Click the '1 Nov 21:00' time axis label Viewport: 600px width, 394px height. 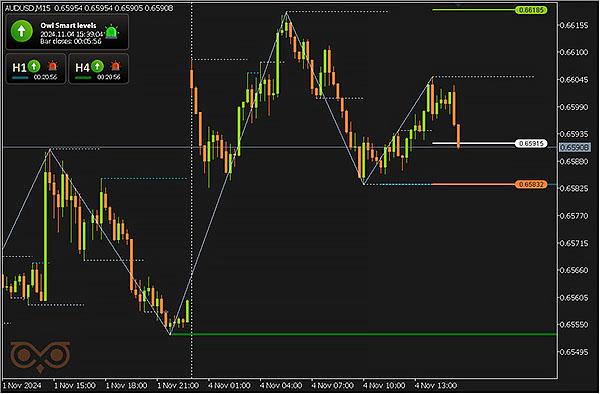pos(178,386)
